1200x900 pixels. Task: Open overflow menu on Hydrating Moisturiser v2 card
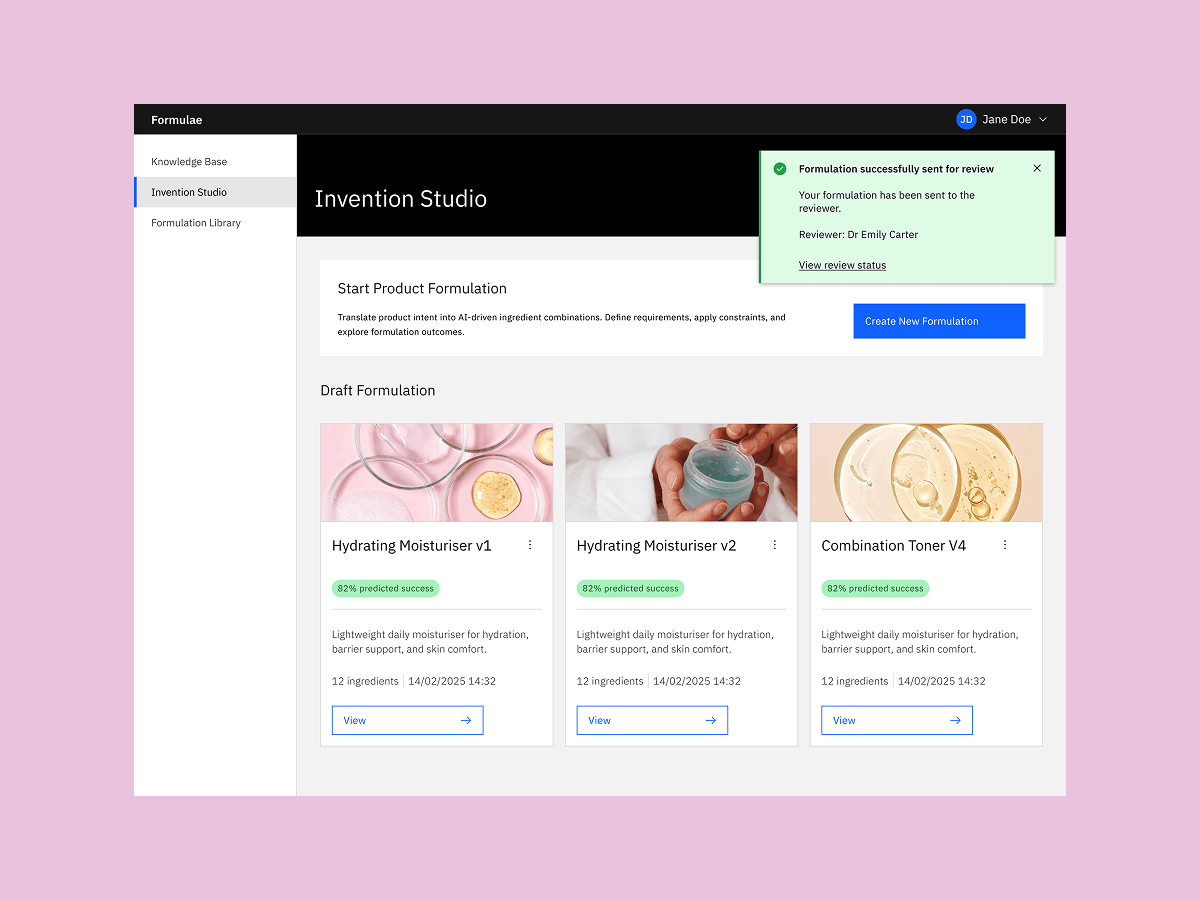(774, 545)
